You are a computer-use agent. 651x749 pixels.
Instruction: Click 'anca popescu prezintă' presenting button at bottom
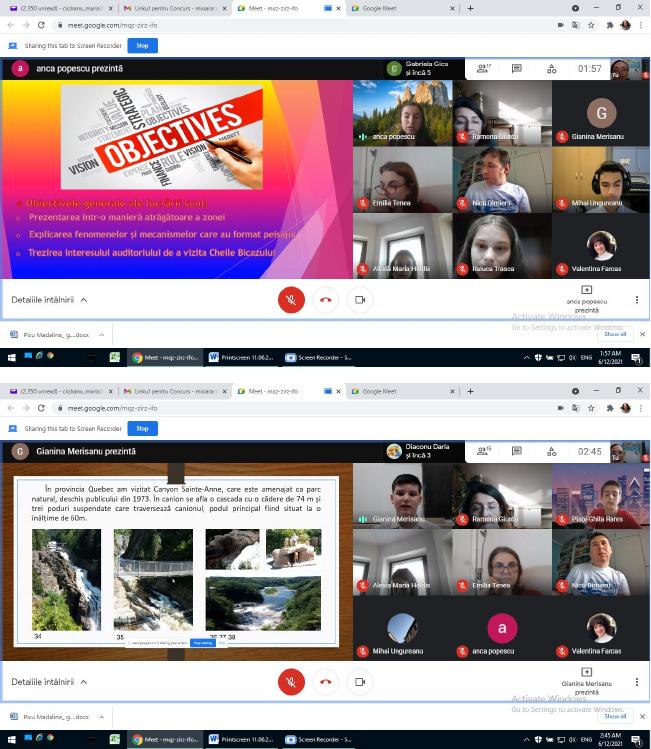587,300
